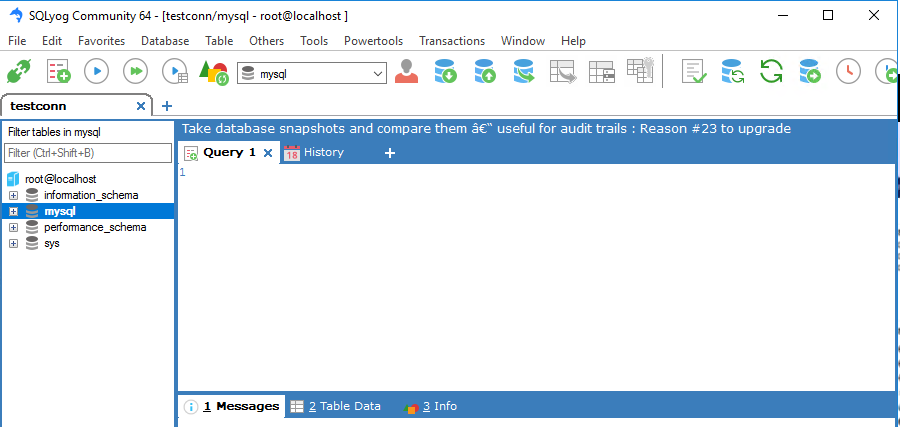Click the Copy Database to host icon

(x=810, y=72)
